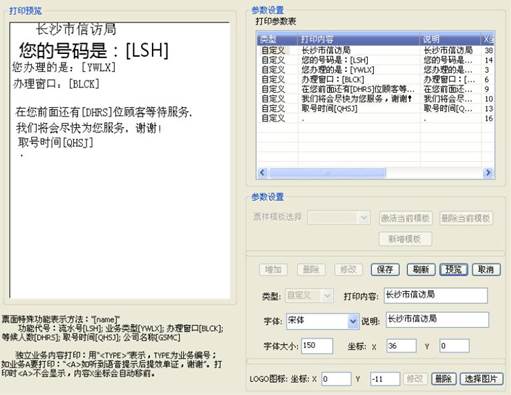Viewport: 511px width, 395px height.
Task: Select row 您的号码是：[LSH] in the table
Action: (x=376, y=60)
